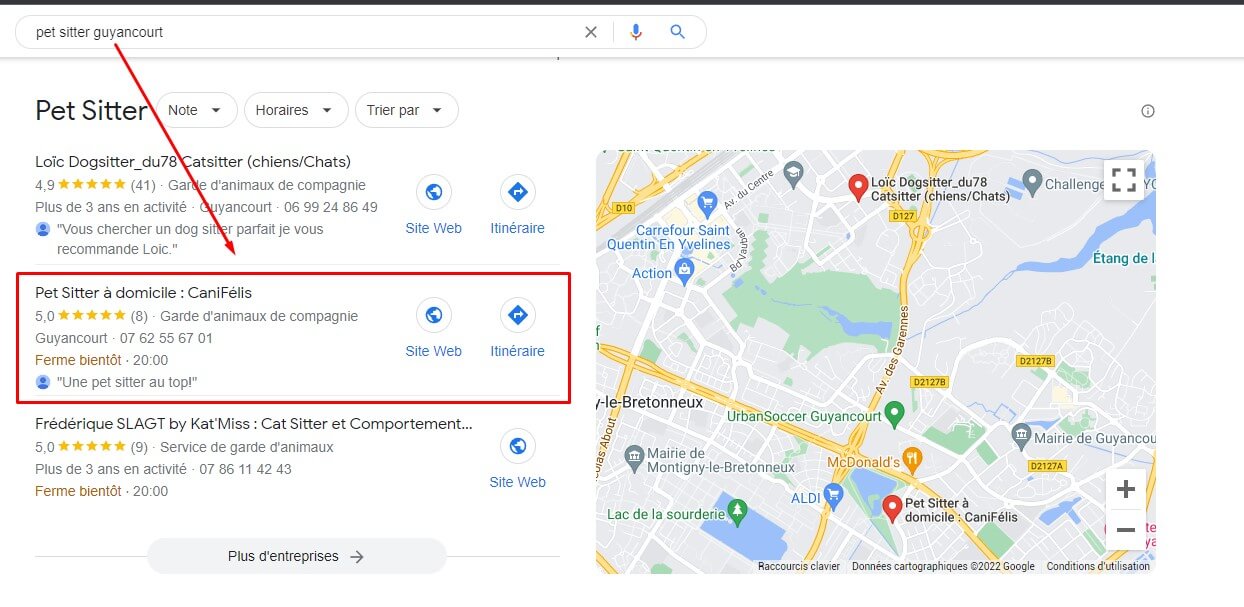
Task: Click Données cartographiques ©2022 Google text
Action: point(943,566)
